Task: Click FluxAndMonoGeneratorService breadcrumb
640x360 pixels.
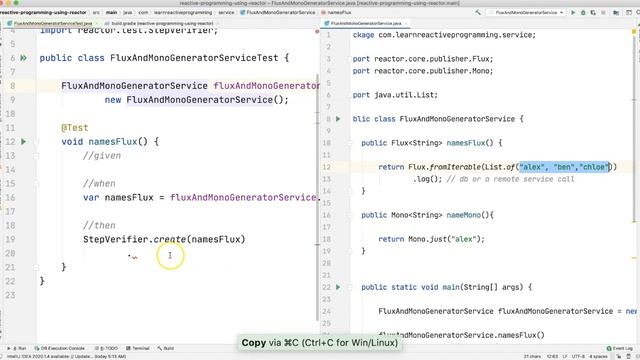Action: point(278,13)
